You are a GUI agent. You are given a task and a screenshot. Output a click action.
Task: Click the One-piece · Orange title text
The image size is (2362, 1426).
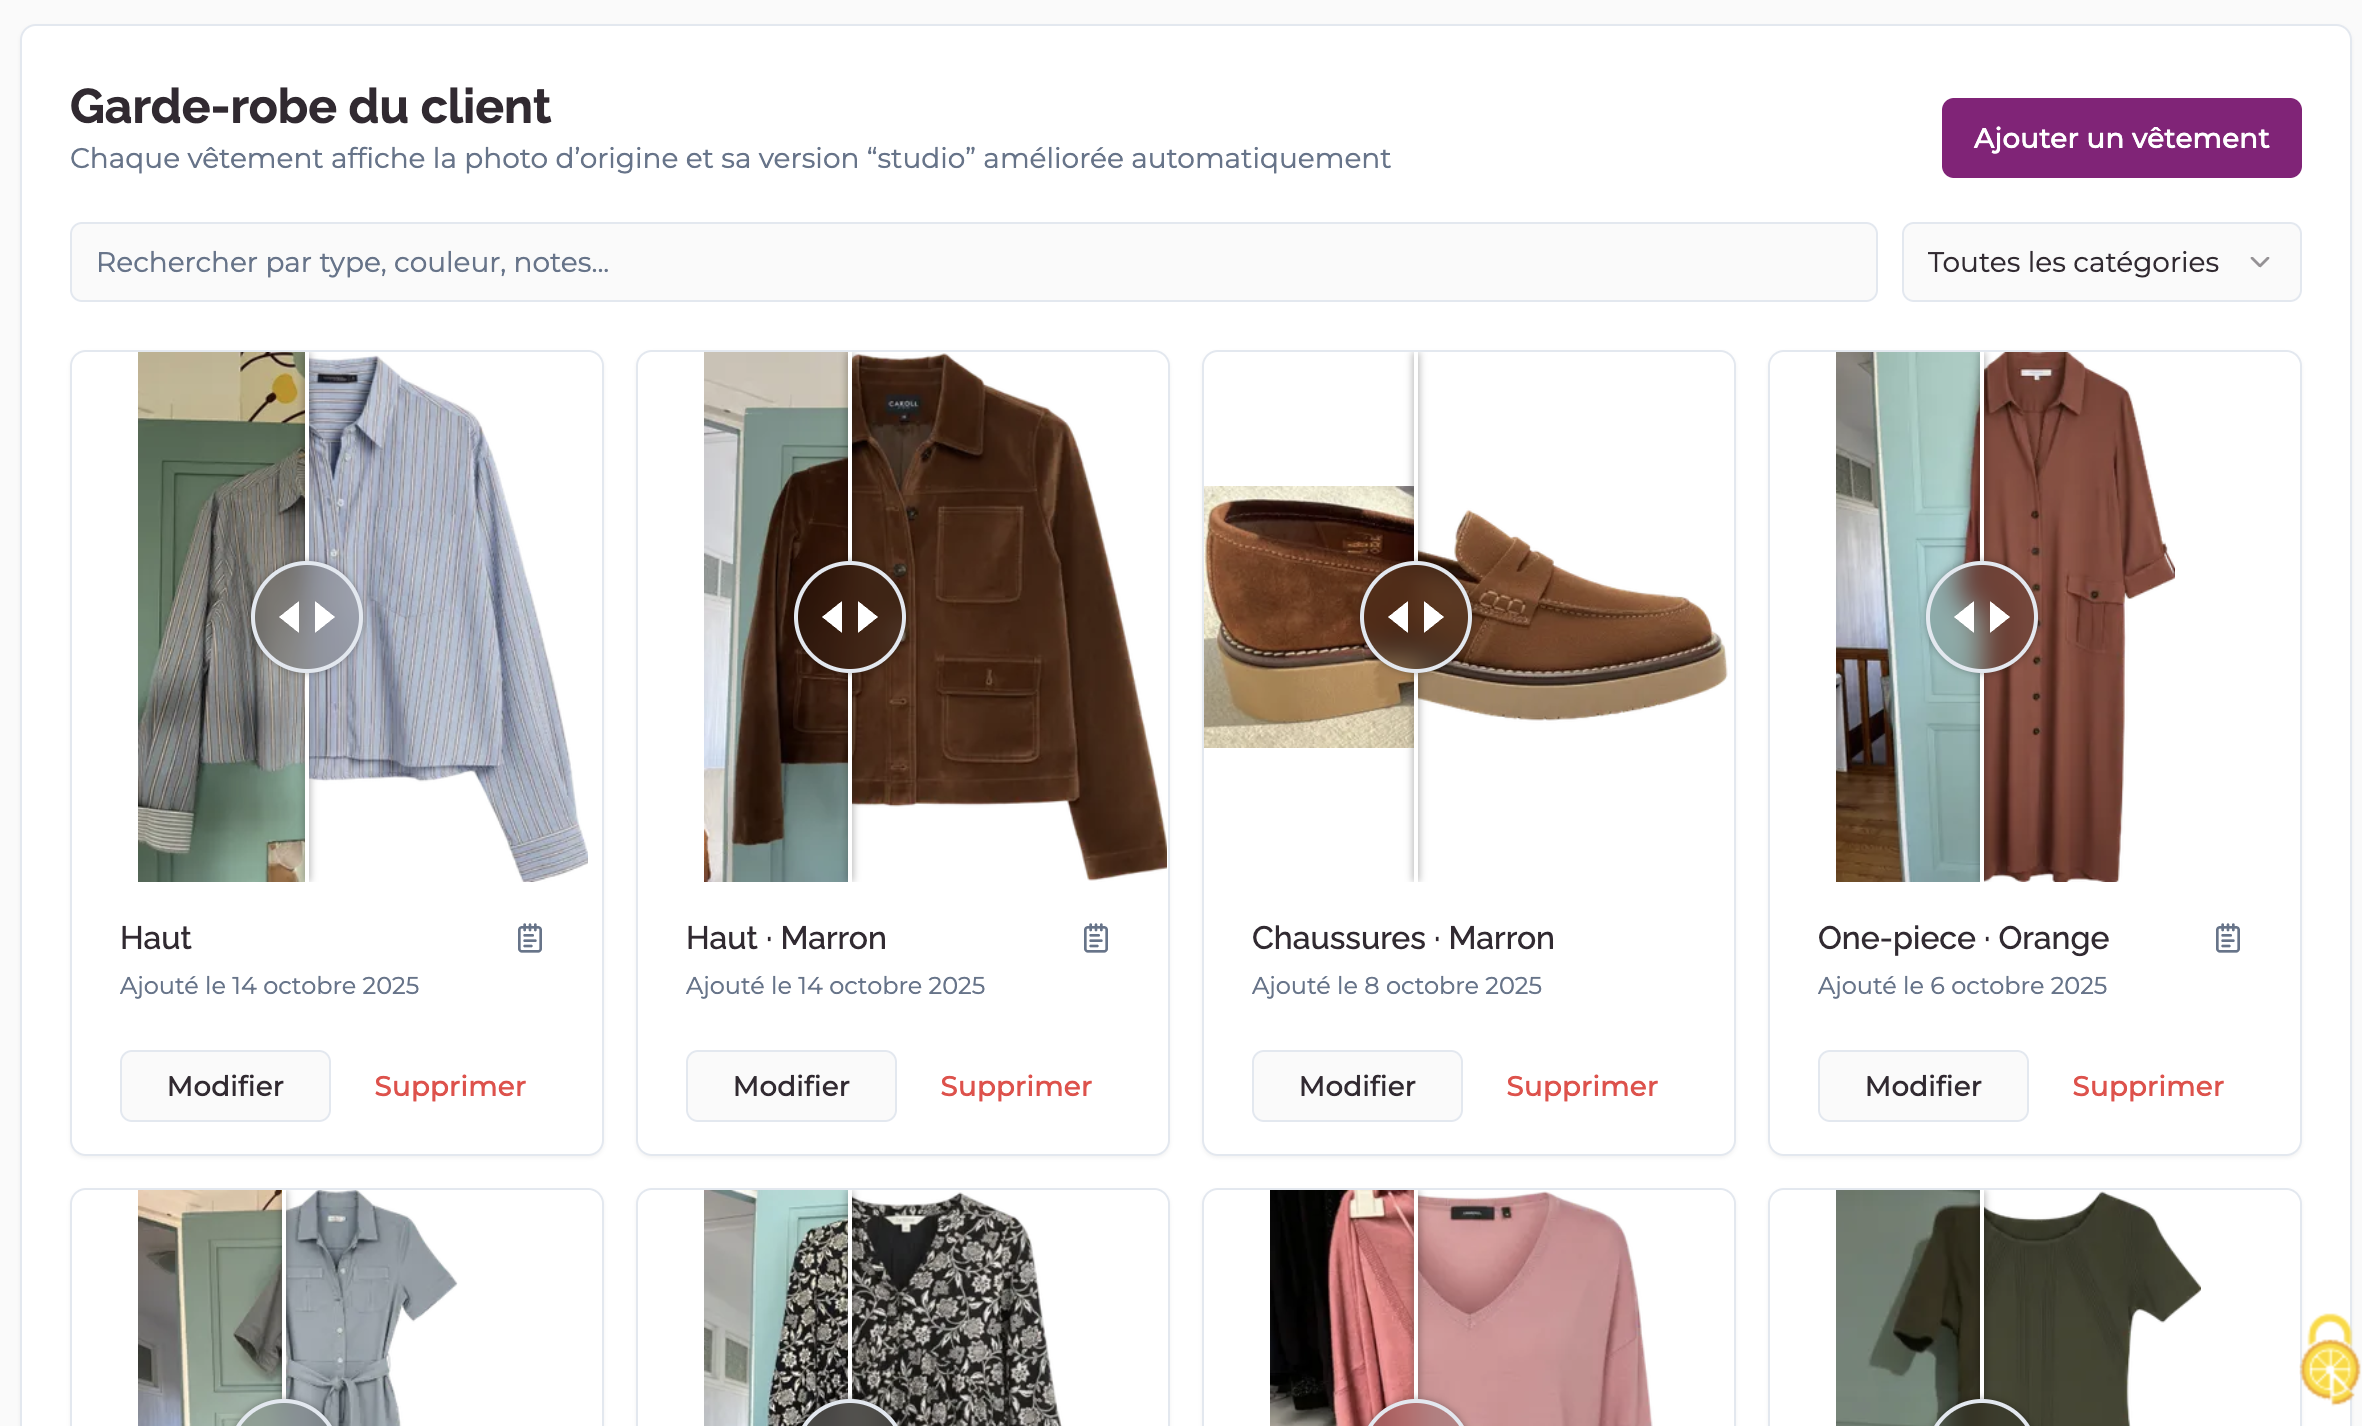pyautogui.click(x=1963, y=938)
